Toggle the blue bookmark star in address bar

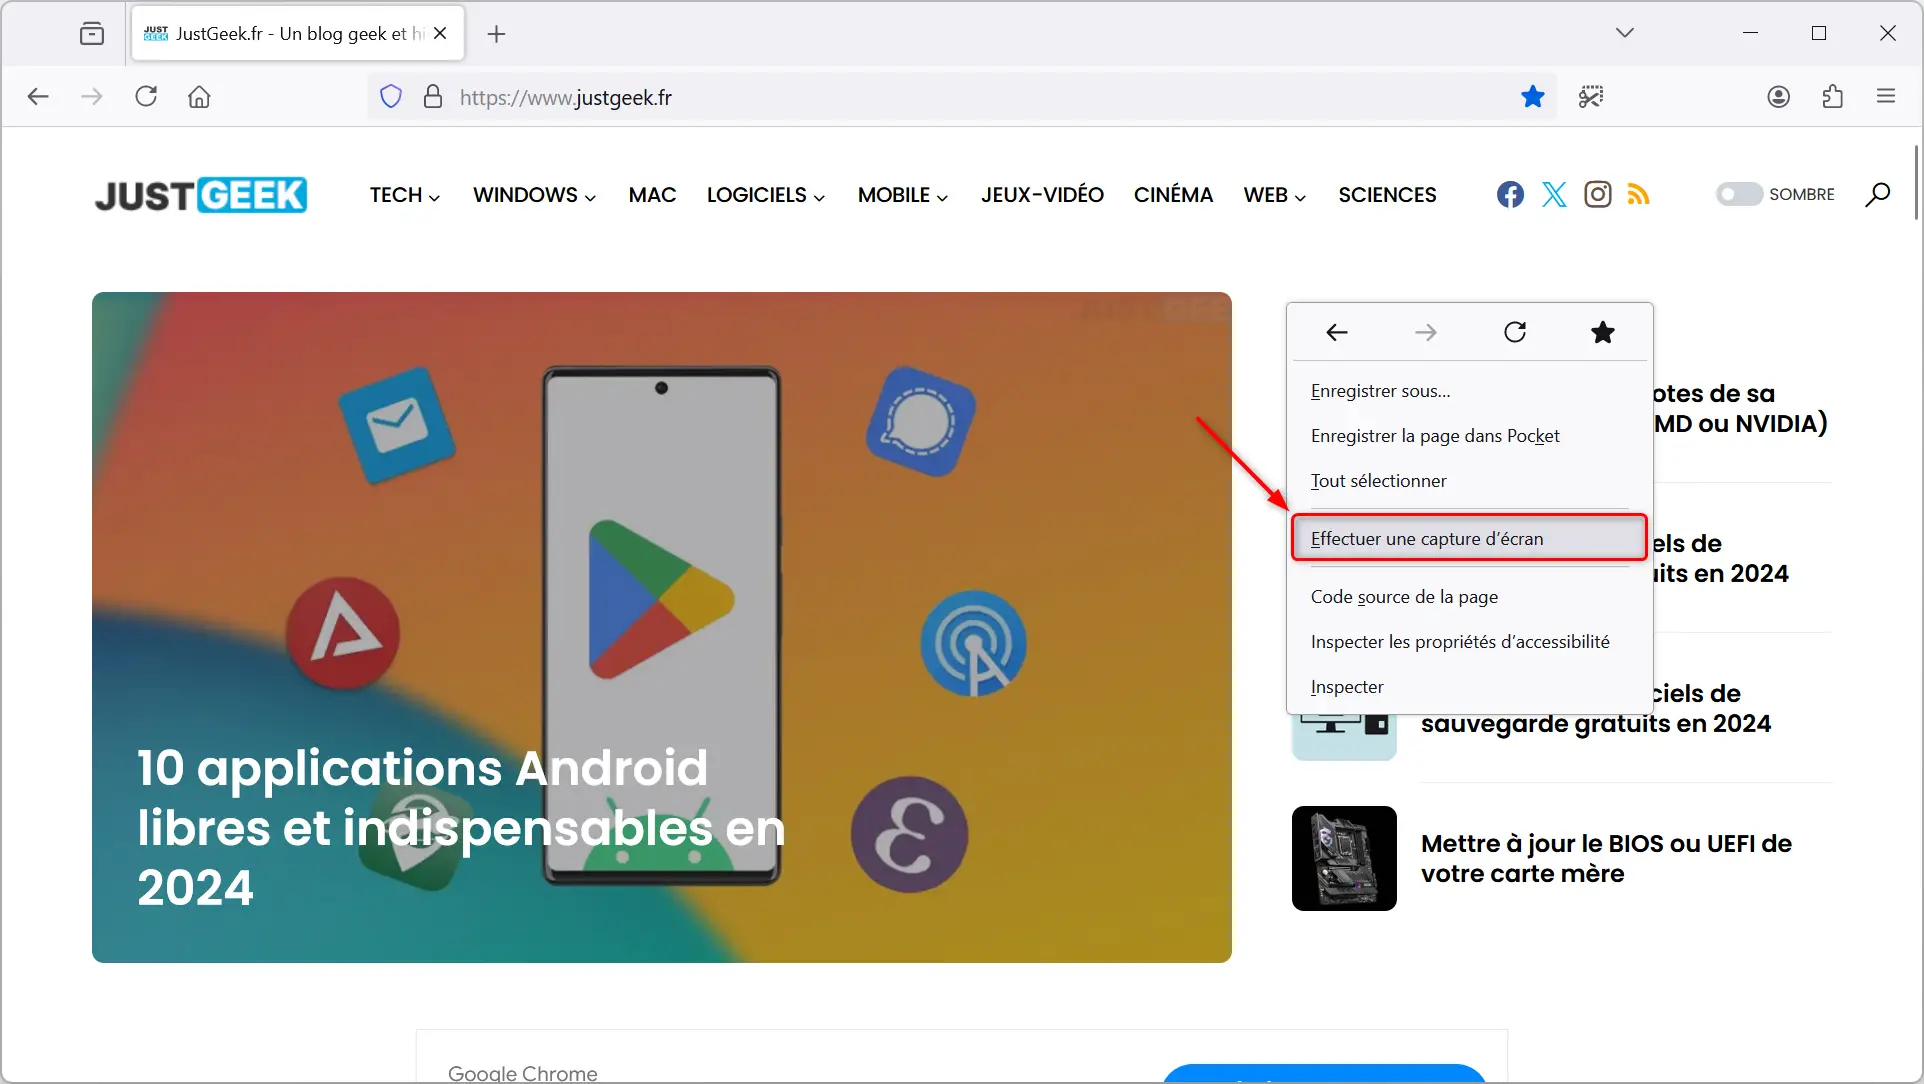click(x=1532, y=97)
